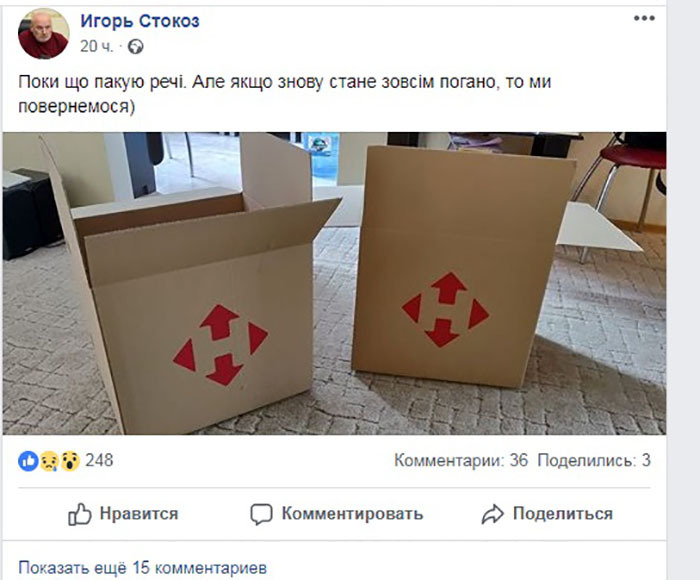Image resolution: width=700 pixels, height=580 pixels.
Task: Click the sad crying reaction emoji
Action: pyautogui.click(x=49, y=461)
